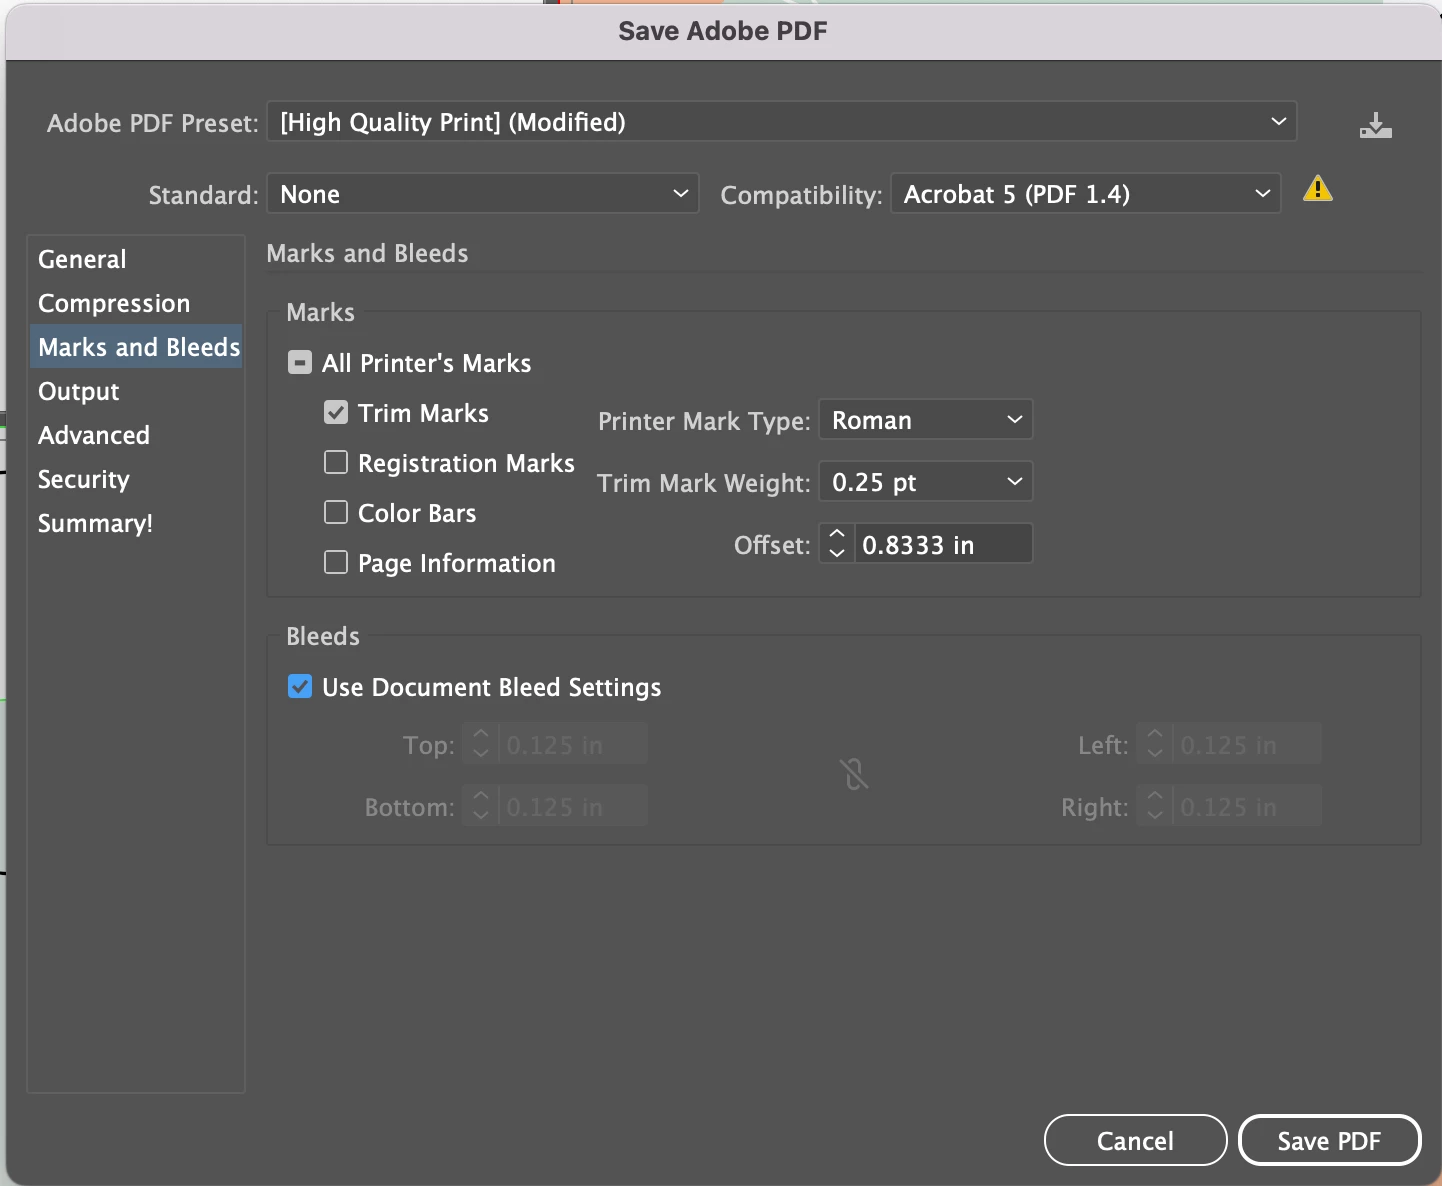Click the Marks and Bleeds panel heading
The width and height of the screenshot is (1442, 1186).
coord(367,253)
